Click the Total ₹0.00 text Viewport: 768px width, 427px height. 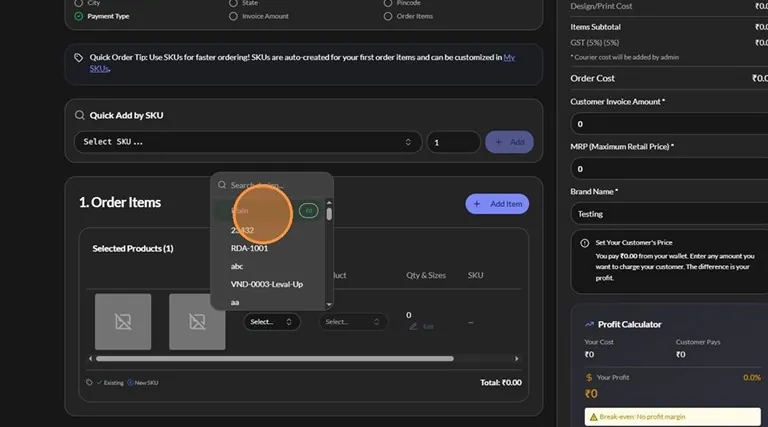tap(501, 382)
